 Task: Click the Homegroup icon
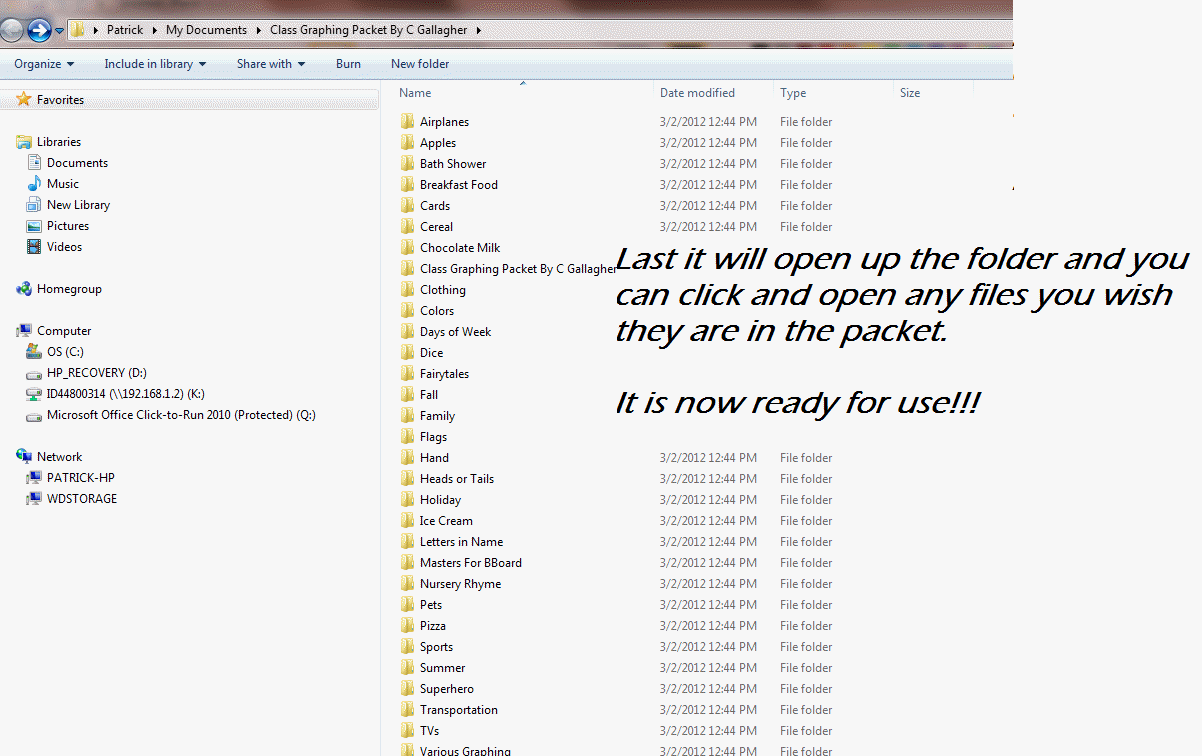pos(24,289)
